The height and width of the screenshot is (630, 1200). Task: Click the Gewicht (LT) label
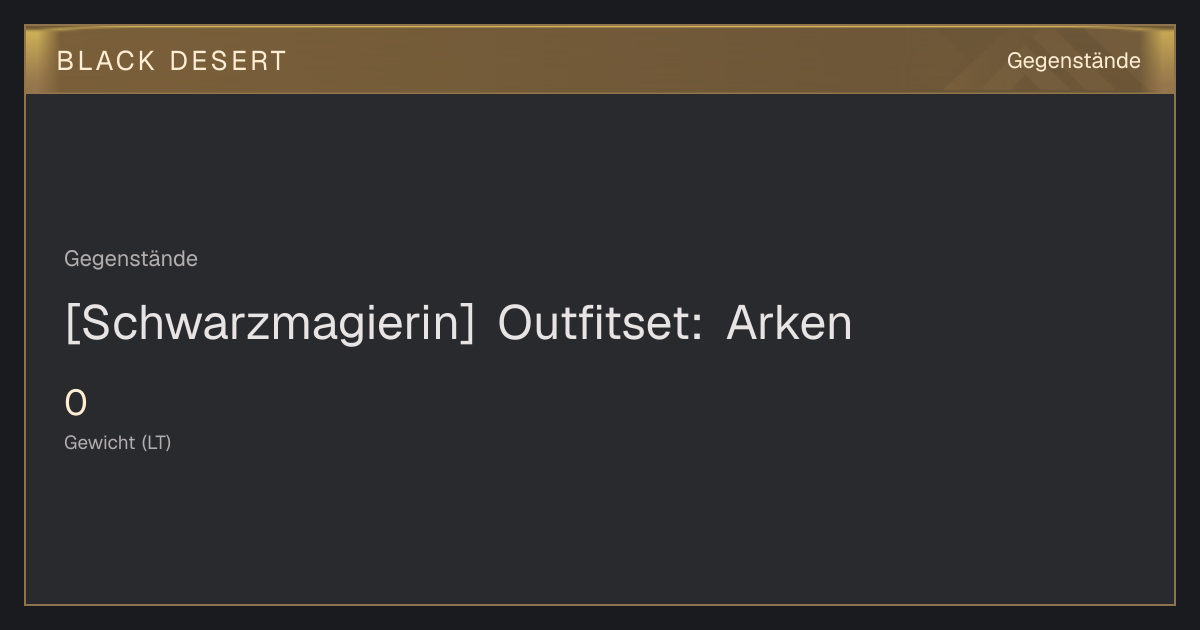118,442
